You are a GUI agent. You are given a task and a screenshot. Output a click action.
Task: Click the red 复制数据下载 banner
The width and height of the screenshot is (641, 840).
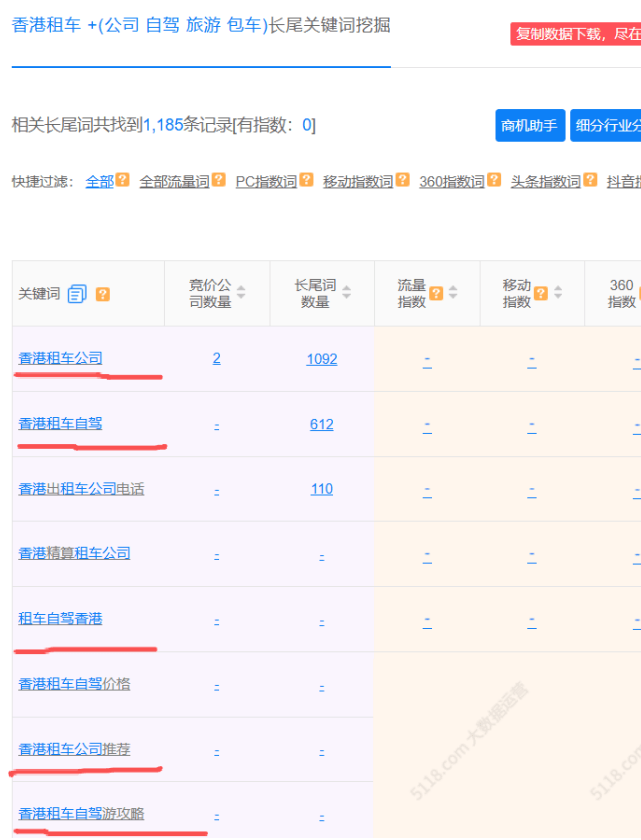point(576,34)
